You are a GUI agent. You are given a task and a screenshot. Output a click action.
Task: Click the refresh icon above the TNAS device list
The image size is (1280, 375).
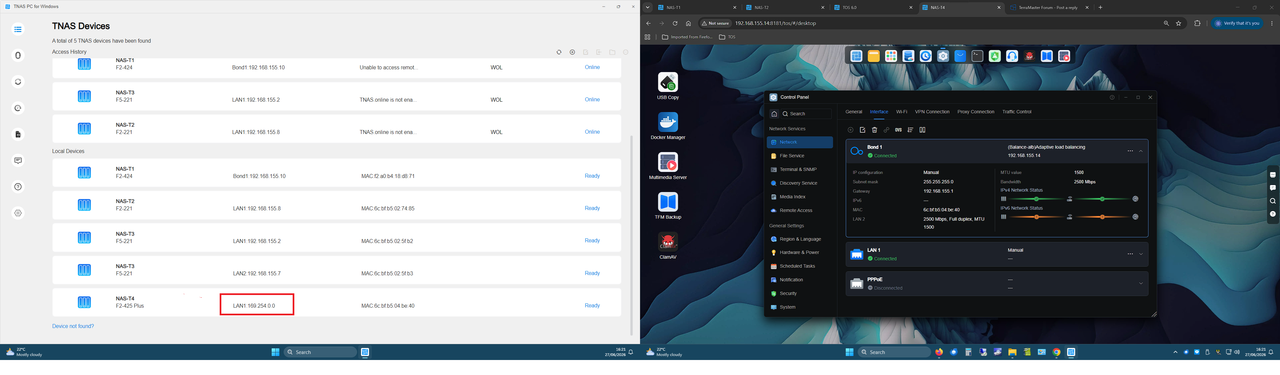pos(559,52)
